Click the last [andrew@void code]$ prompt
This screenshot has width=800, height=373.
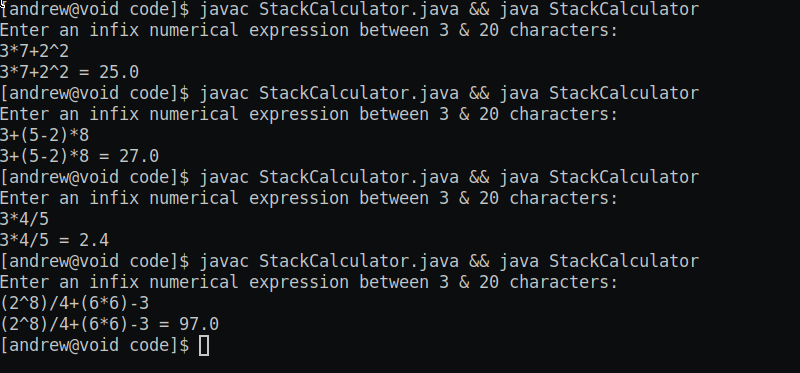click(x=95, y=345)
